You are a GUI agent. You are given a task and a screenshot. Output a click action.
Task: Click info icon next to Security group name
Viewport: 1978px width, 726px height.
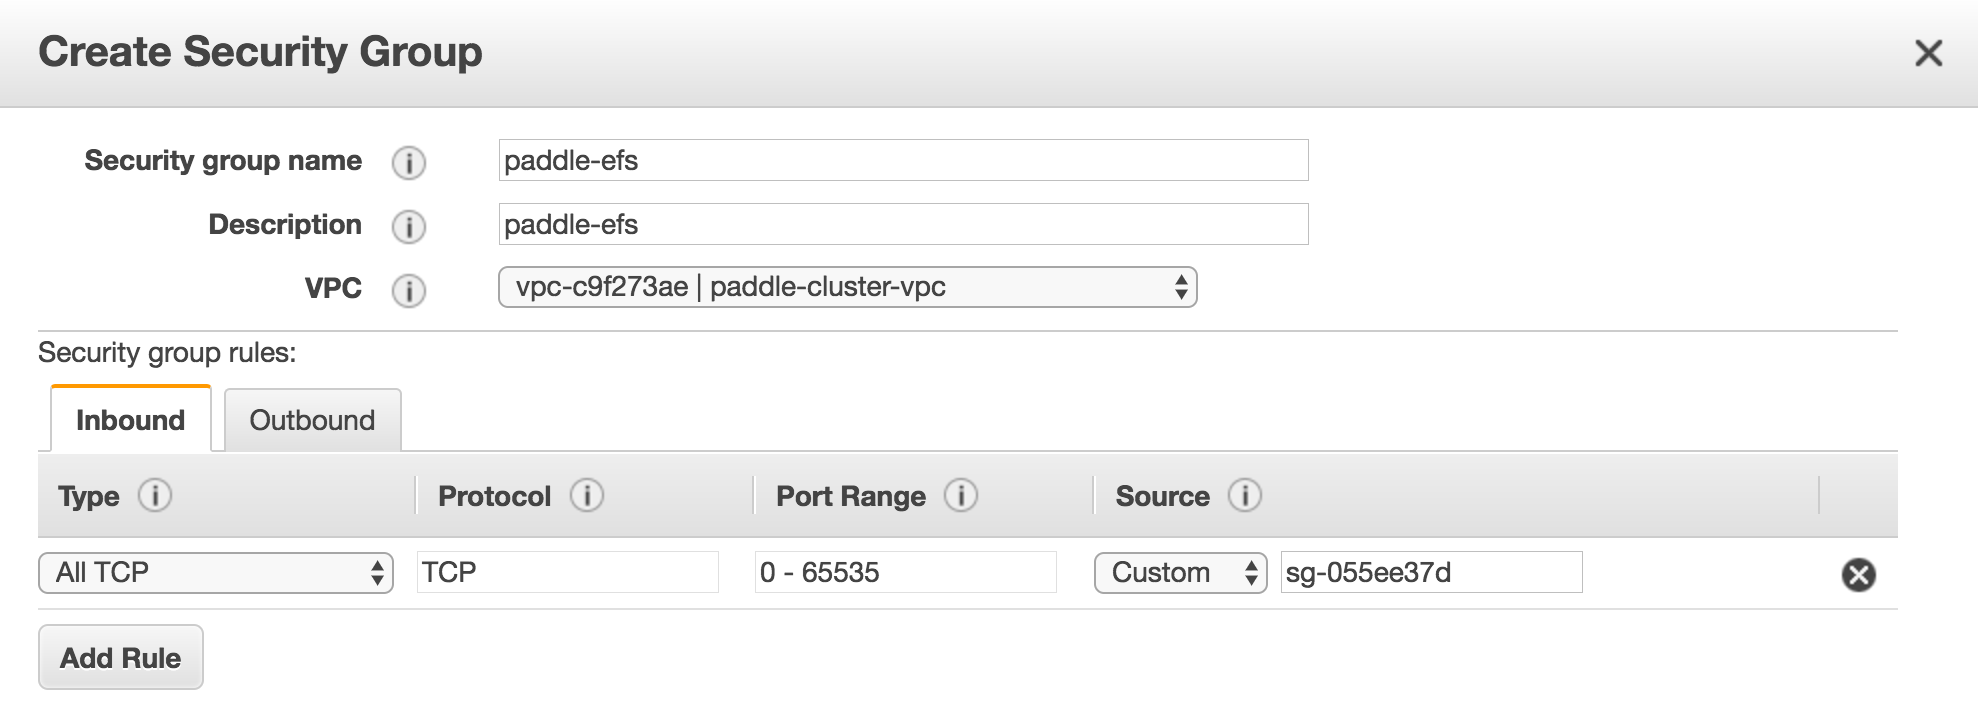pyautogui.click(x=408, y=162)
